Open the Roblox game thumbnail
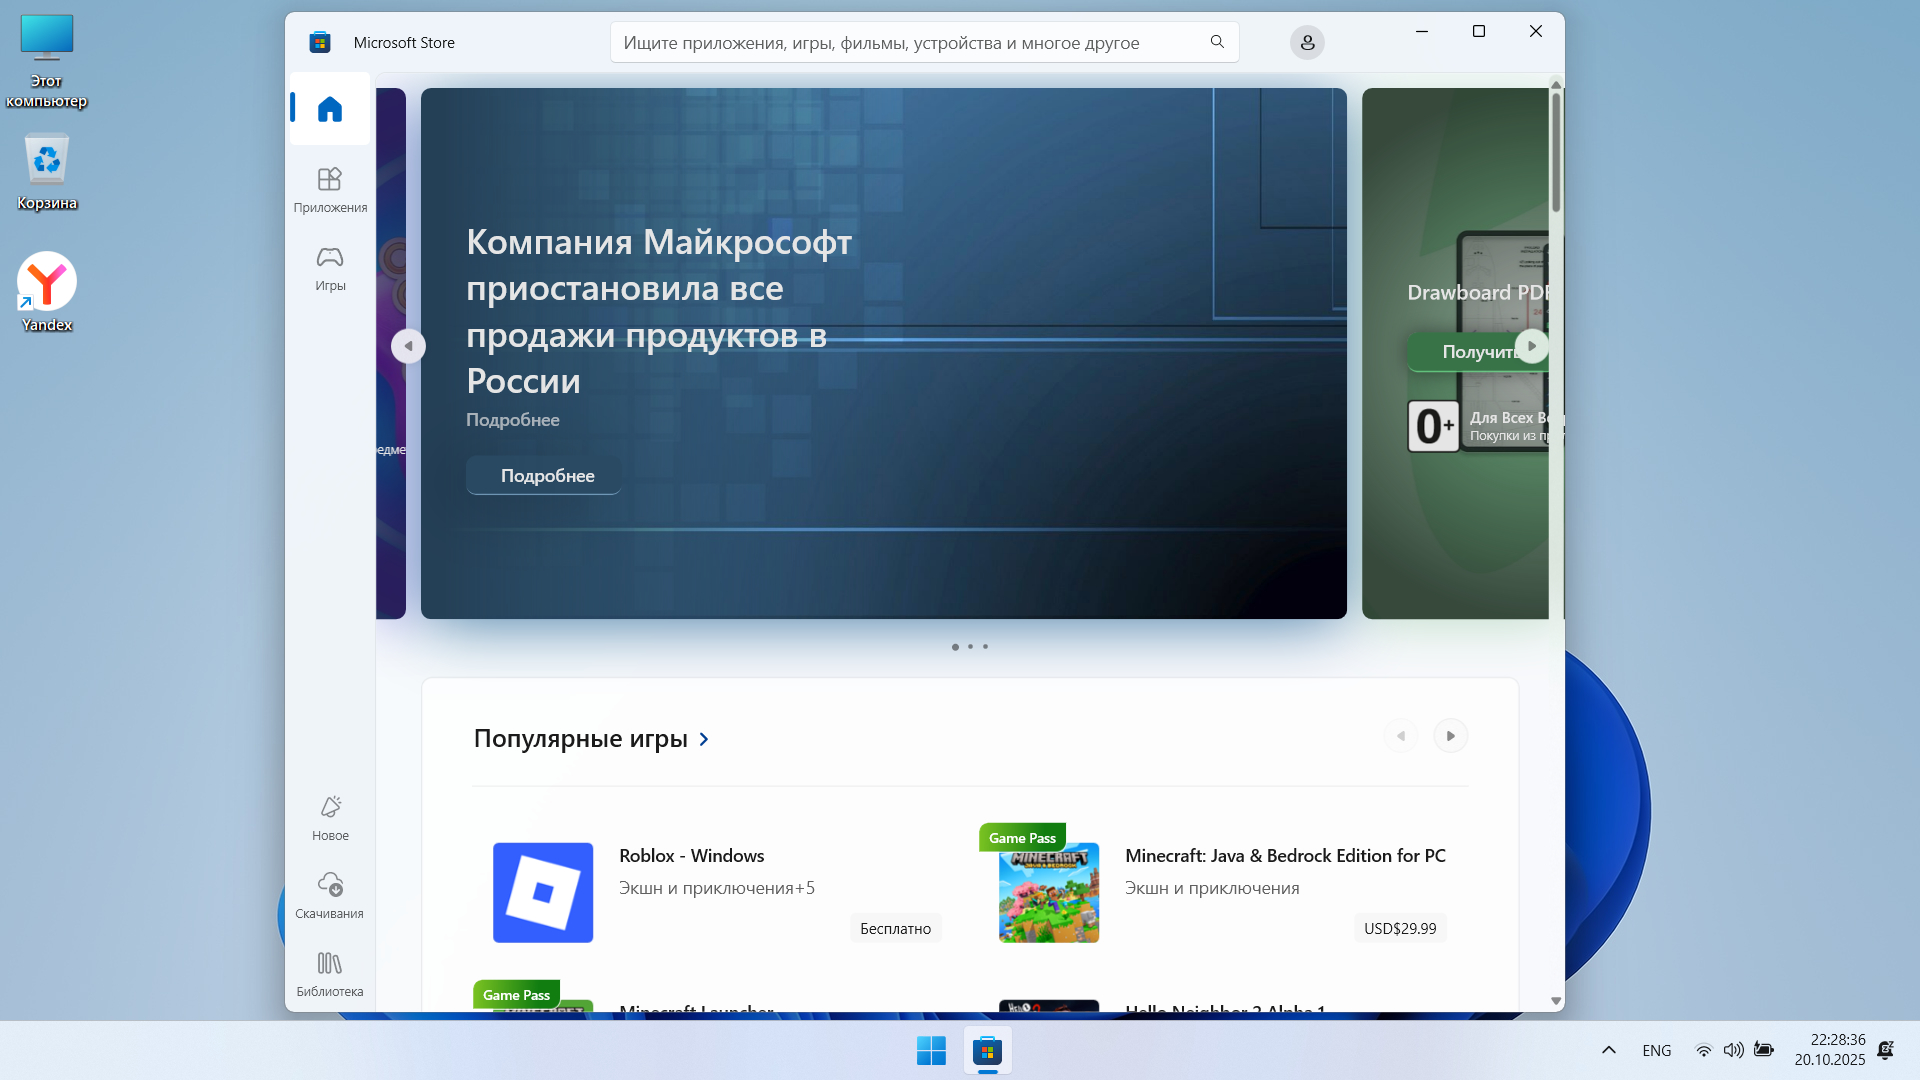The image size is (1920, 1080). pos(543,892)
